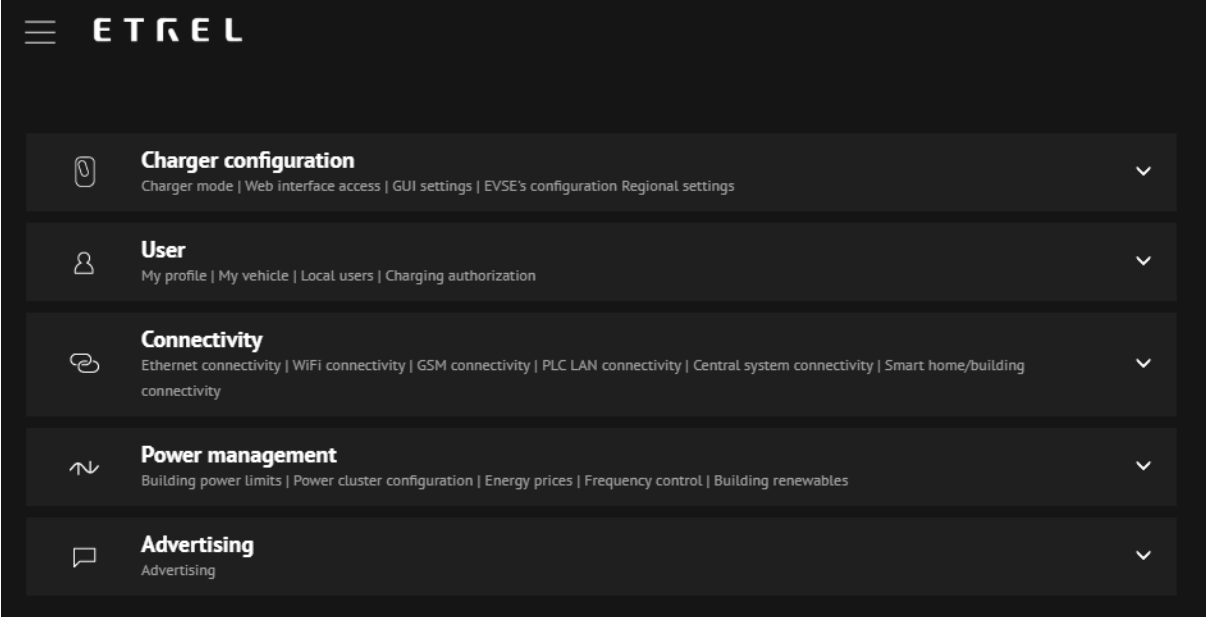
Task: Expand the Connectivity section chevron
Action: pos(1145,363)
